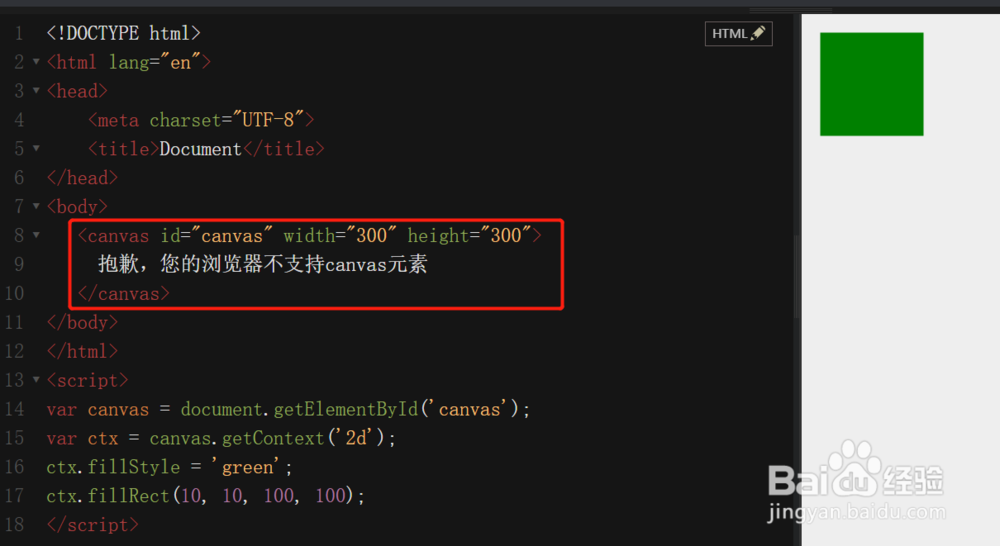This screenshot has height=546, width=1000.
Task: Click the closing '</html>' tag
Action: 82,351
